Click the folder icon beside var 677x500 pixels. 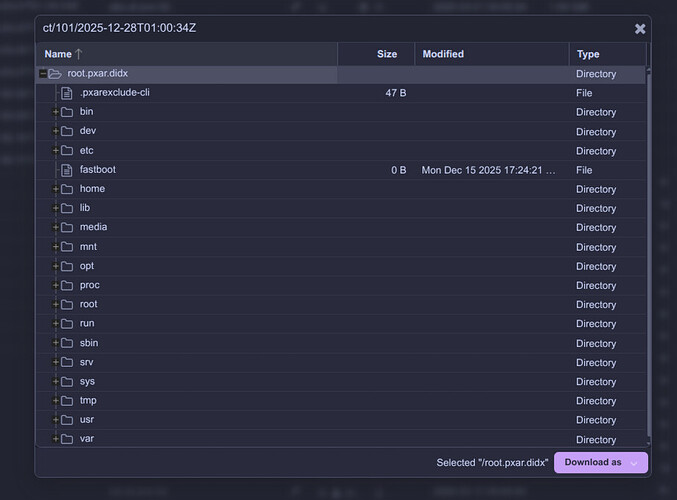67,439
